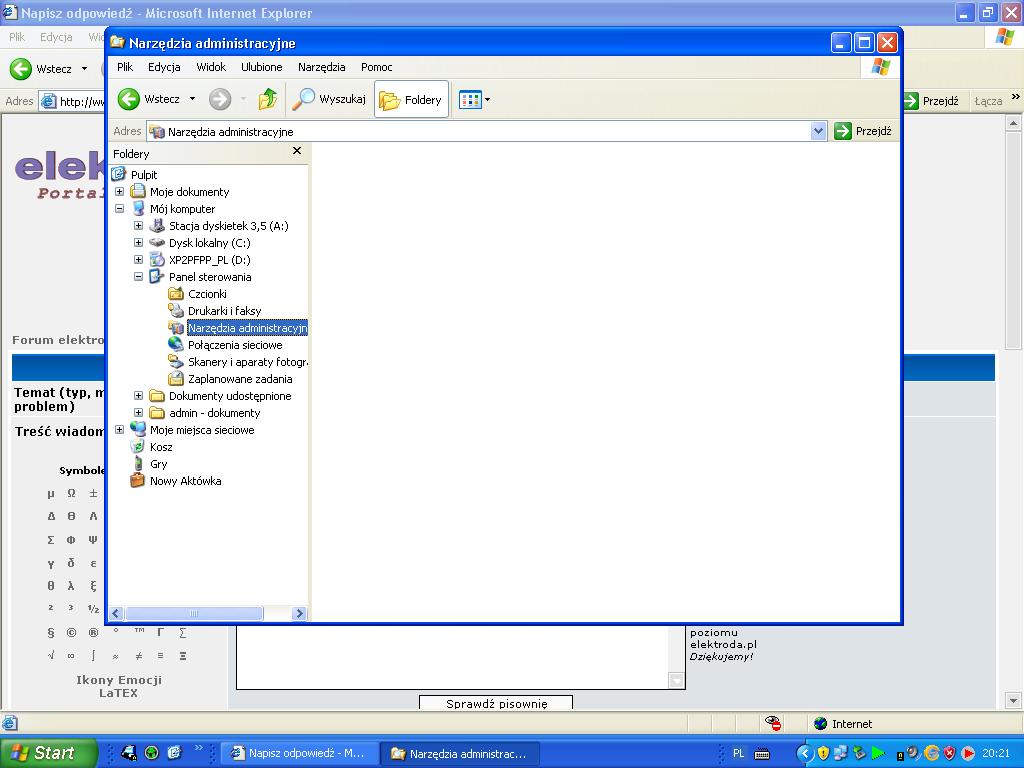The height and width of the screenshot is (768, 1024).
Task: Click the folder tree horizontal scrollbar
Action: 194,613
